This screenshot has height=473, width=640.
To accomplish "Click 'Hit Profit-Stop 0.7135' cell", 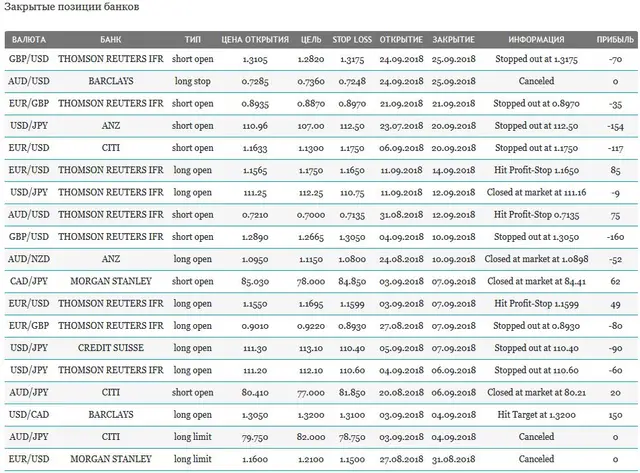I will (536, 215).
